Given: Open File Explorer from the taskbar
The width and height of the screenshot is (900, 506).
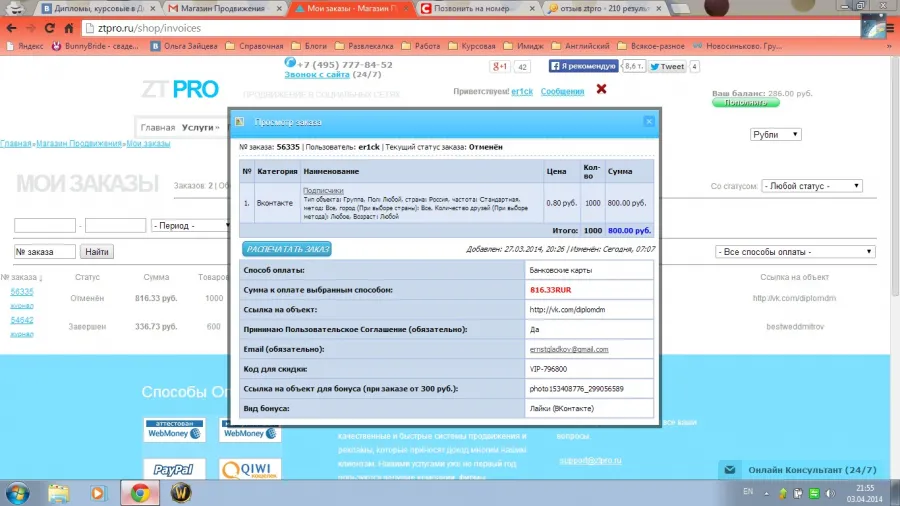Looking at the screenshot, I should [58, 493].
